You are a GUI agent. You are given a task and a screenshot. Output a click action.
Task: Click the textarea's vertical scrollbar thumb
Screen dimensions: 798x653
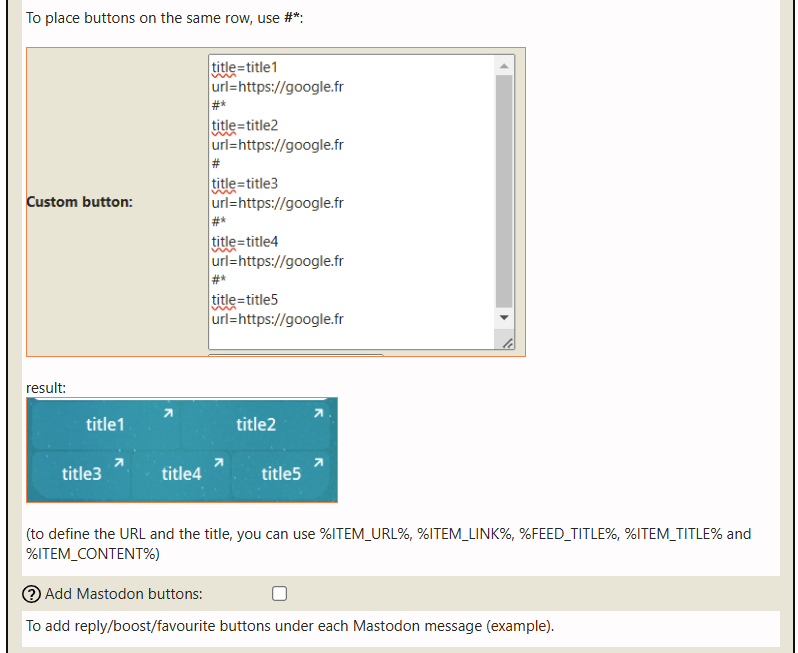click(x=504, y=190)
